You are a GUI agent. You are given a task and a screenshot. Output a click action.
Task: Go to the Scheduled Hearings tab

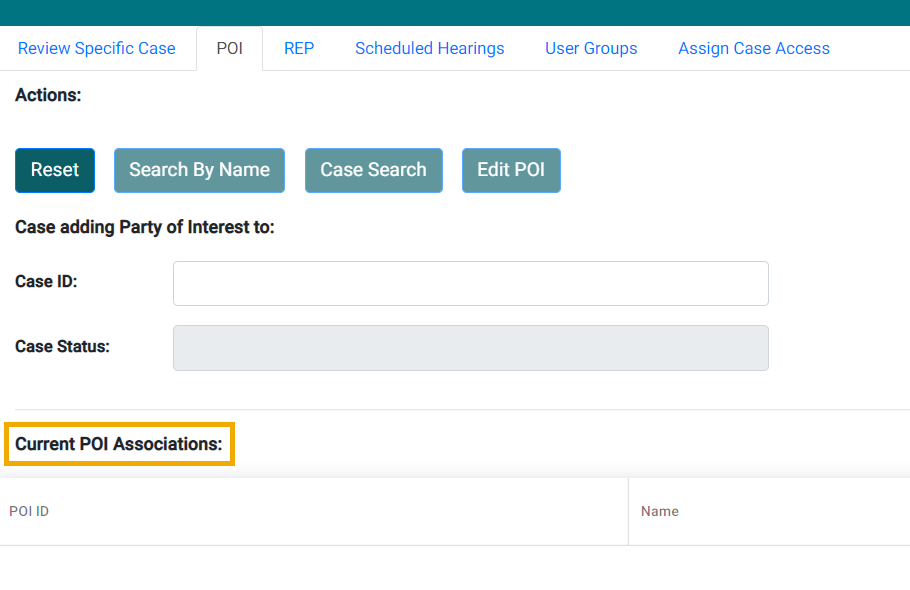coord(429,48)
